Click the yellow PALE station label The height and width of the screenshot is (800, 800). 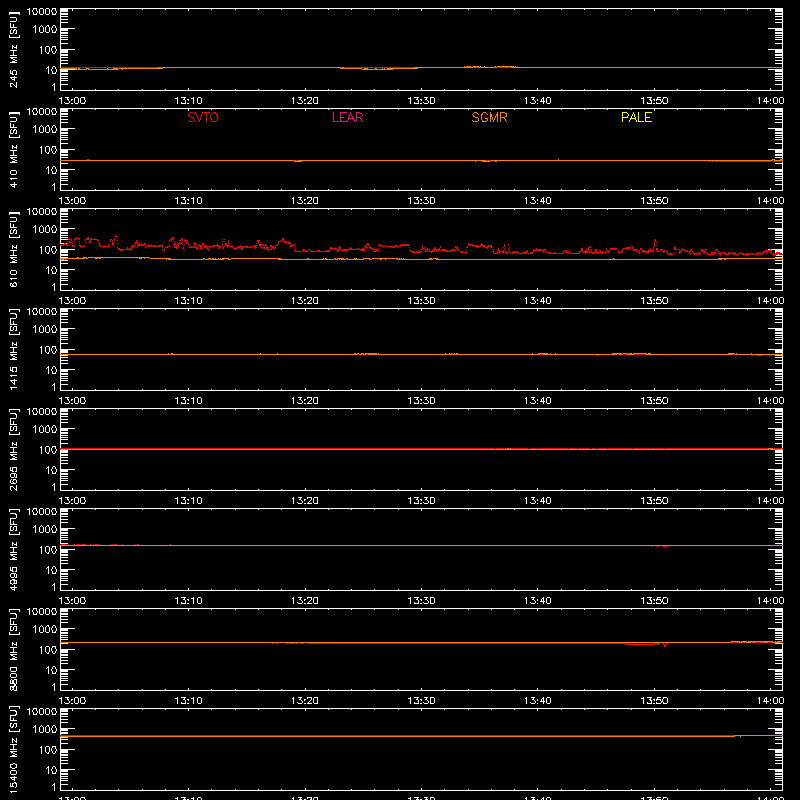point(636,117)
